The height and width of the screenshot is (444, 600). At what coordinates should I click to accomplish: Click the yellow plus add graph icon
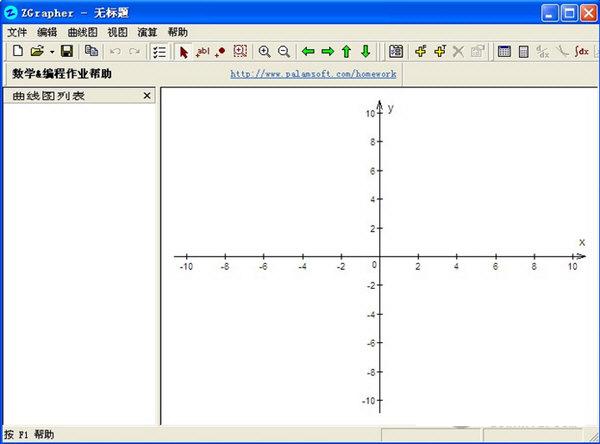421,51
